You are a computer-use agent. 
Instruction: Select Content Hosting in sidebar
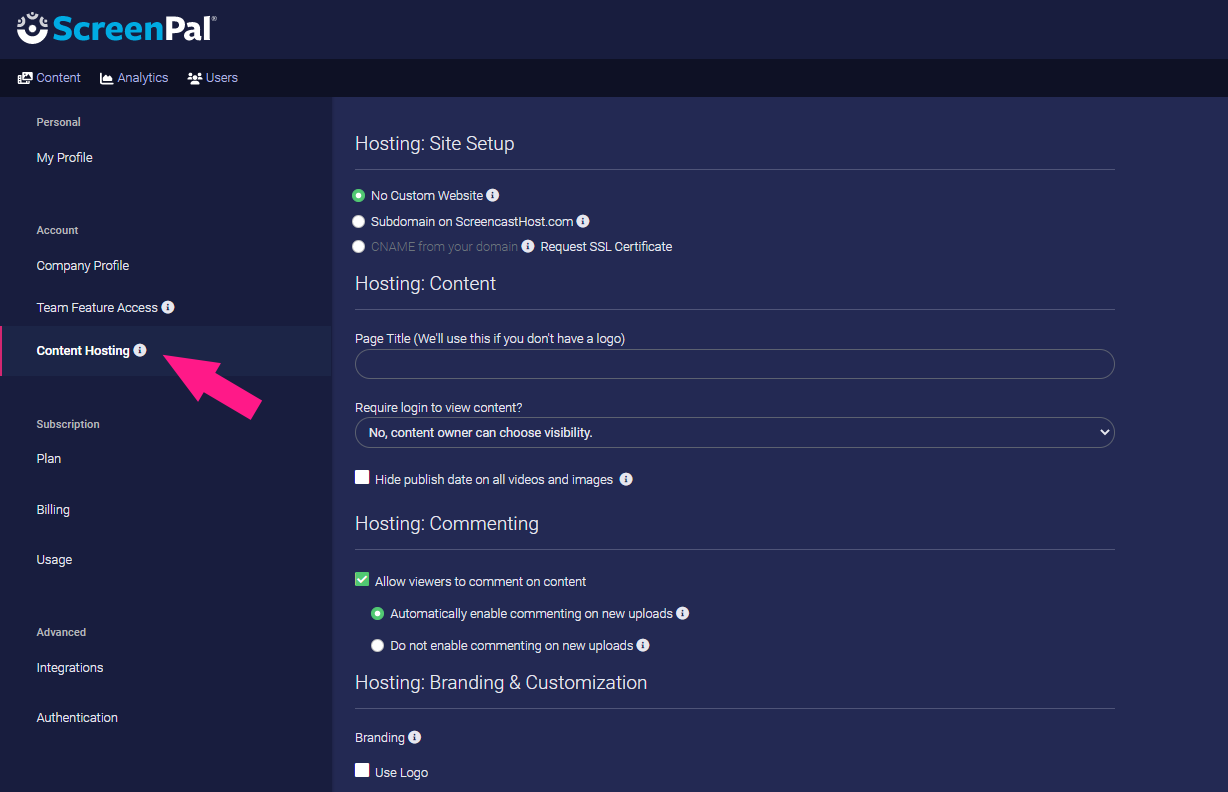tap(83, 350)
